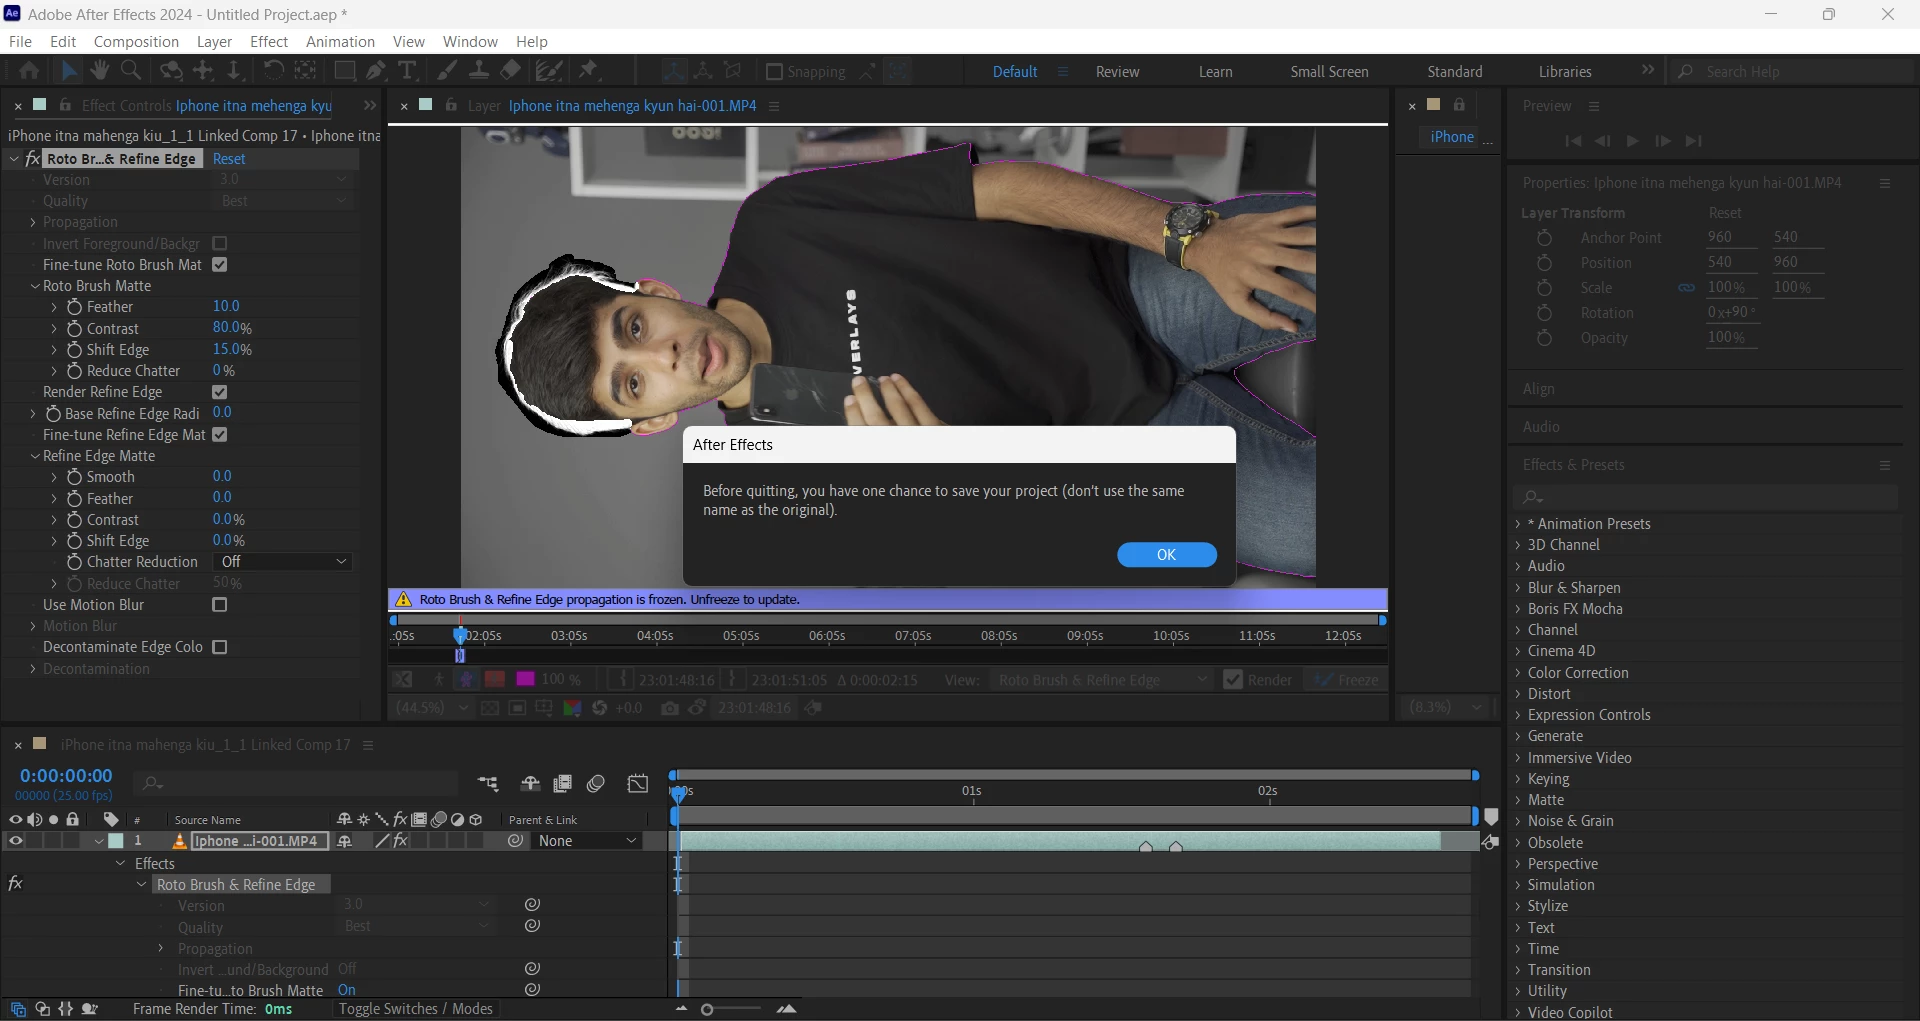Select the Clone Stamp tool
The width and height of the screenshot is (1920, 1021).
coord(479,71)
